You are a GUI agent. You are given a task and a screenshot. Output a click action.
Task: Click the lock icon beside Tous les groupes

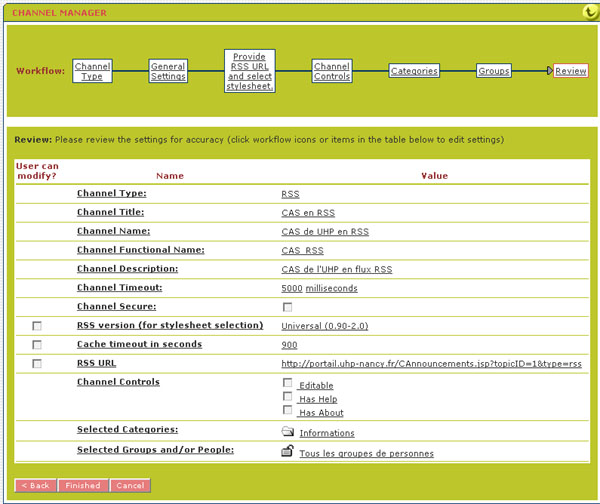288,452
